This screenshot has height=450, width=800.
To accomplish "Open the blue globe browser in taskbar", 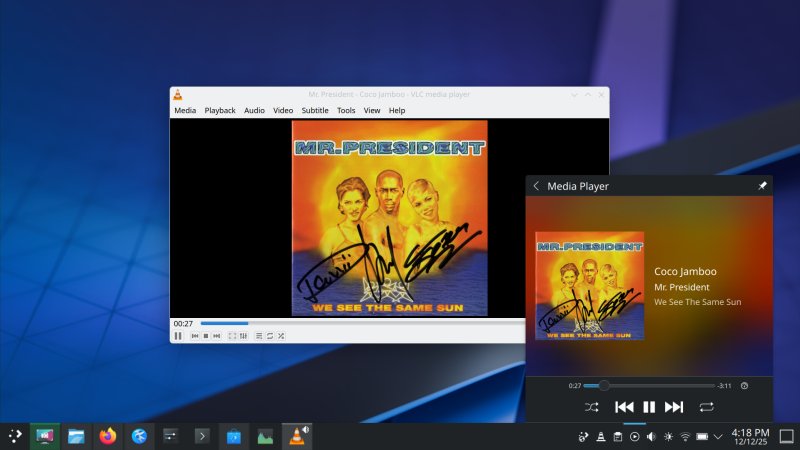I will [139, 436].
